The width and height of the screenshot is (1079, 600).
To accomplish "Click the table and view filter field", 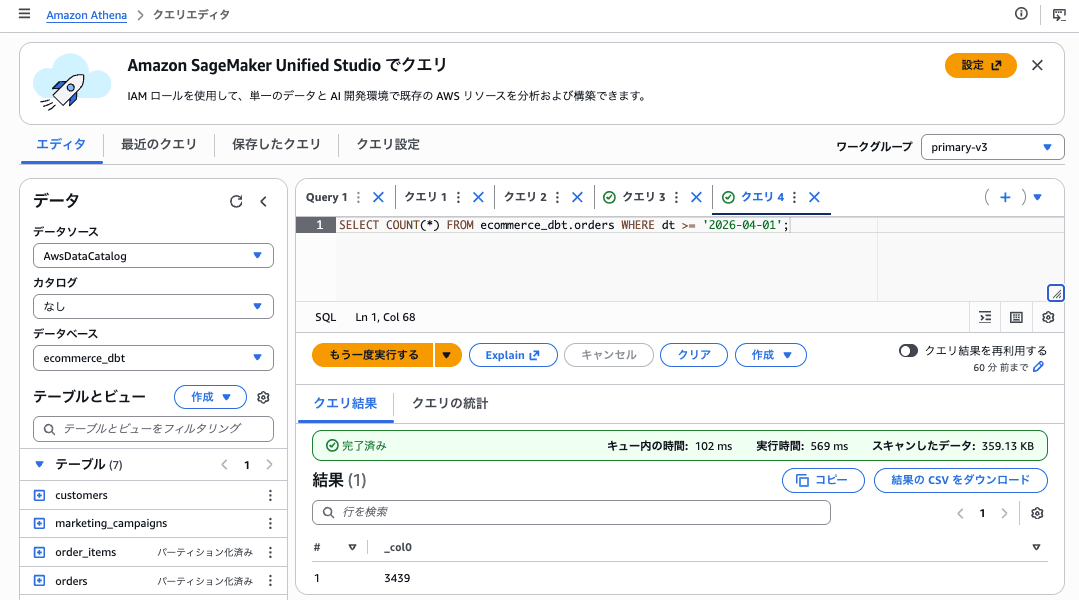I will click(153, 429).
